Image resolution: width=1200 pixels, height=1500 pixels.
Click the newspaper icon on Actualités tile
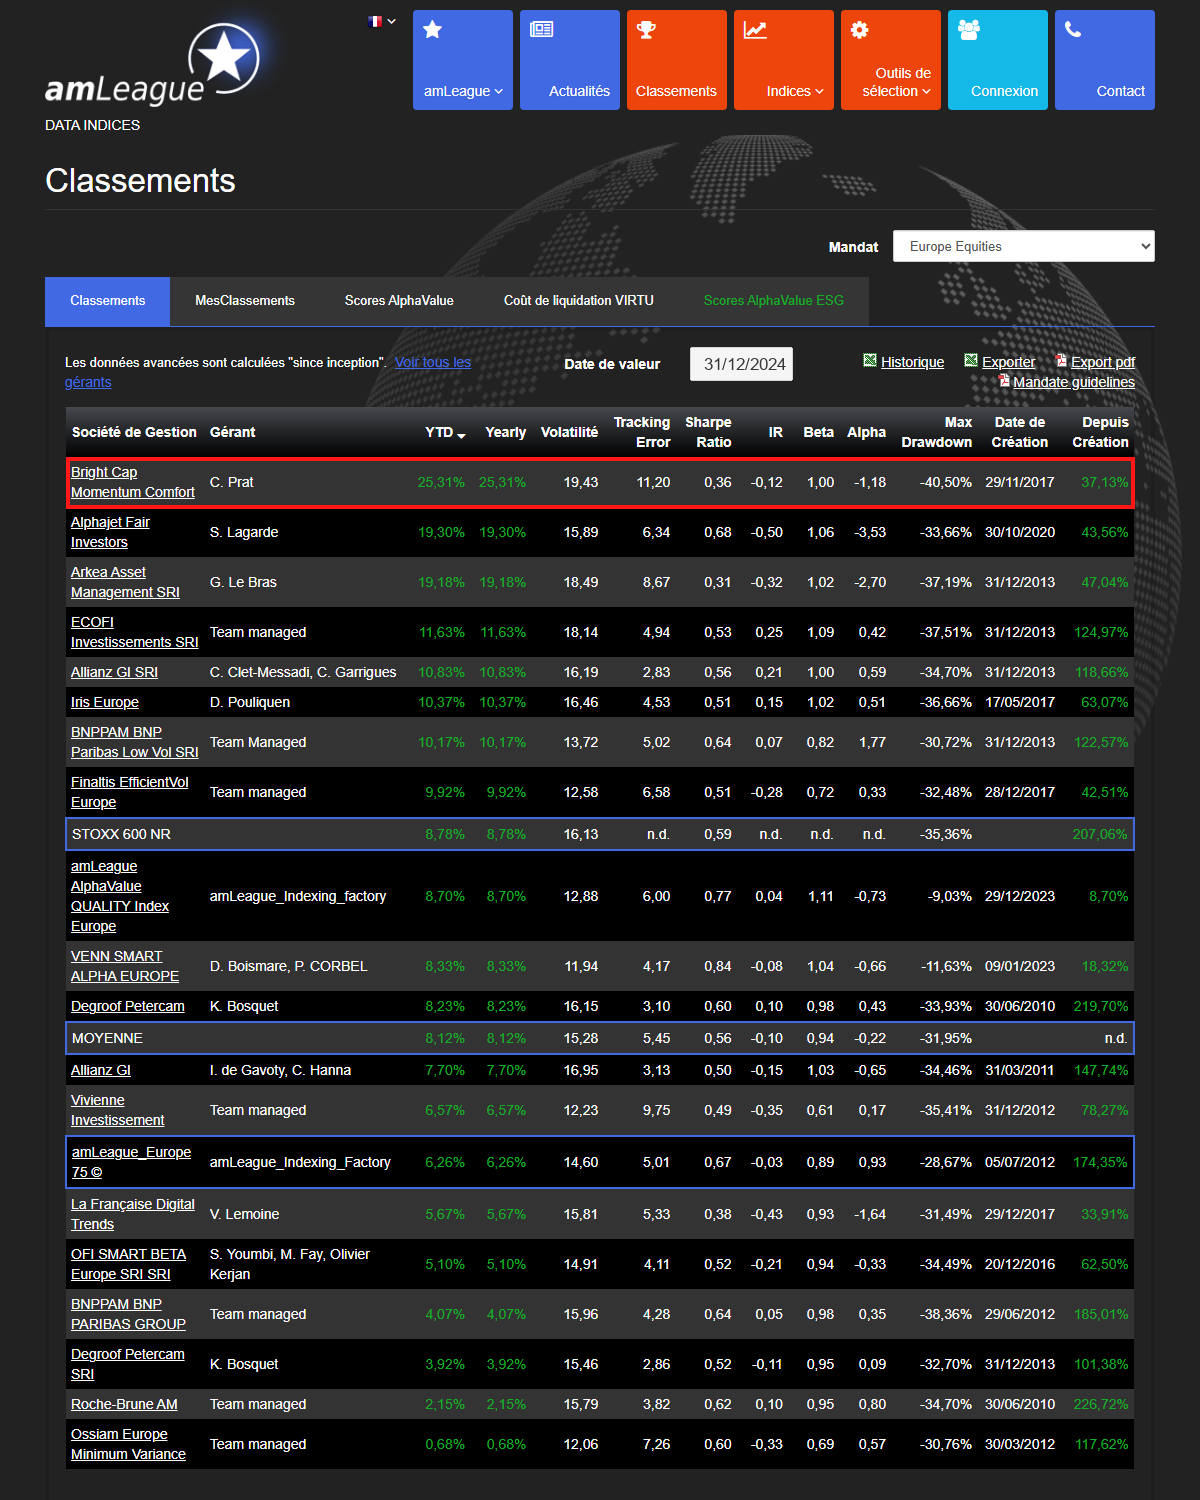pos(541,29)
